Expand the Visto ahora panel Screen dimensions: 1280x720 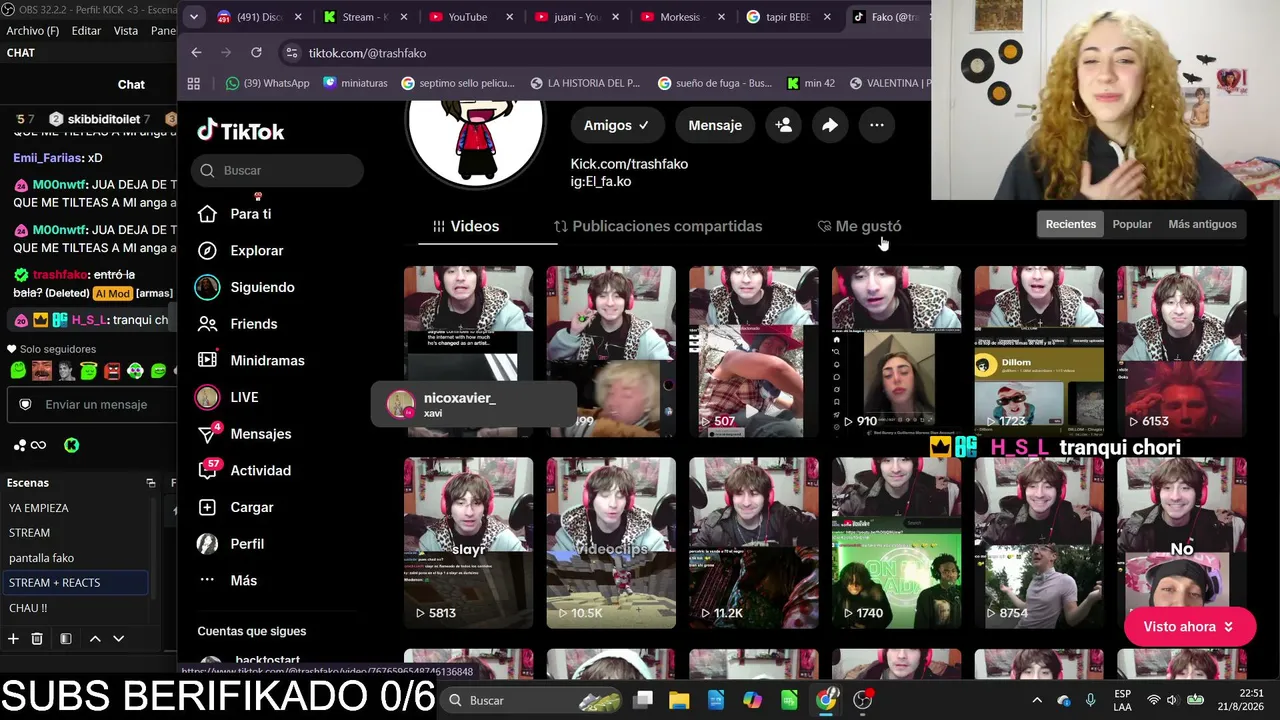(1189, 627)
